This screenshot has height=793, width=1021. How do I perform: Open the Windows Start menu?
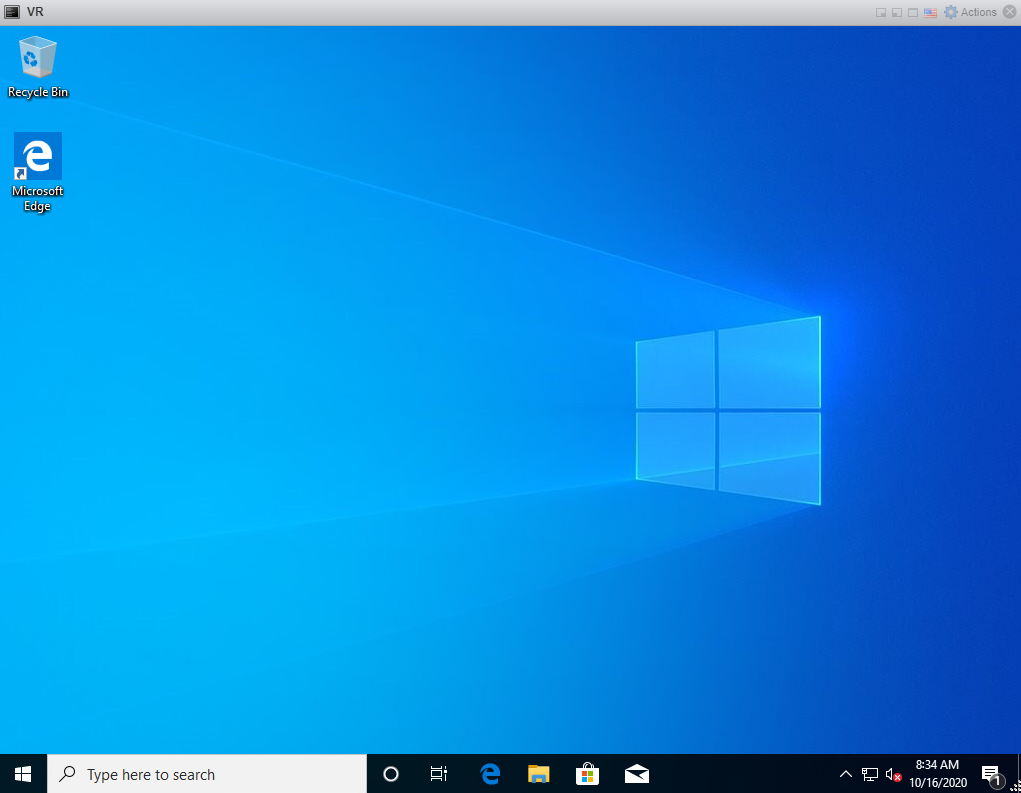click(23, 774)
